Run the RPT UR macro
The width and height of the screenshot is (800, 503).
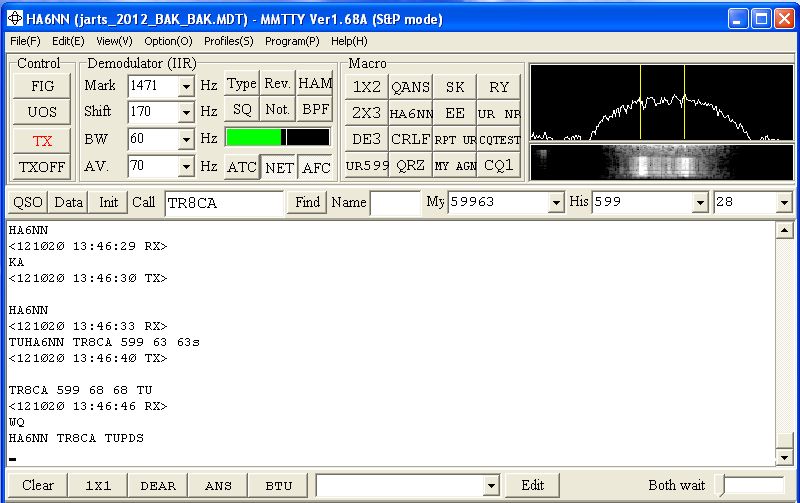coord(455,139)
